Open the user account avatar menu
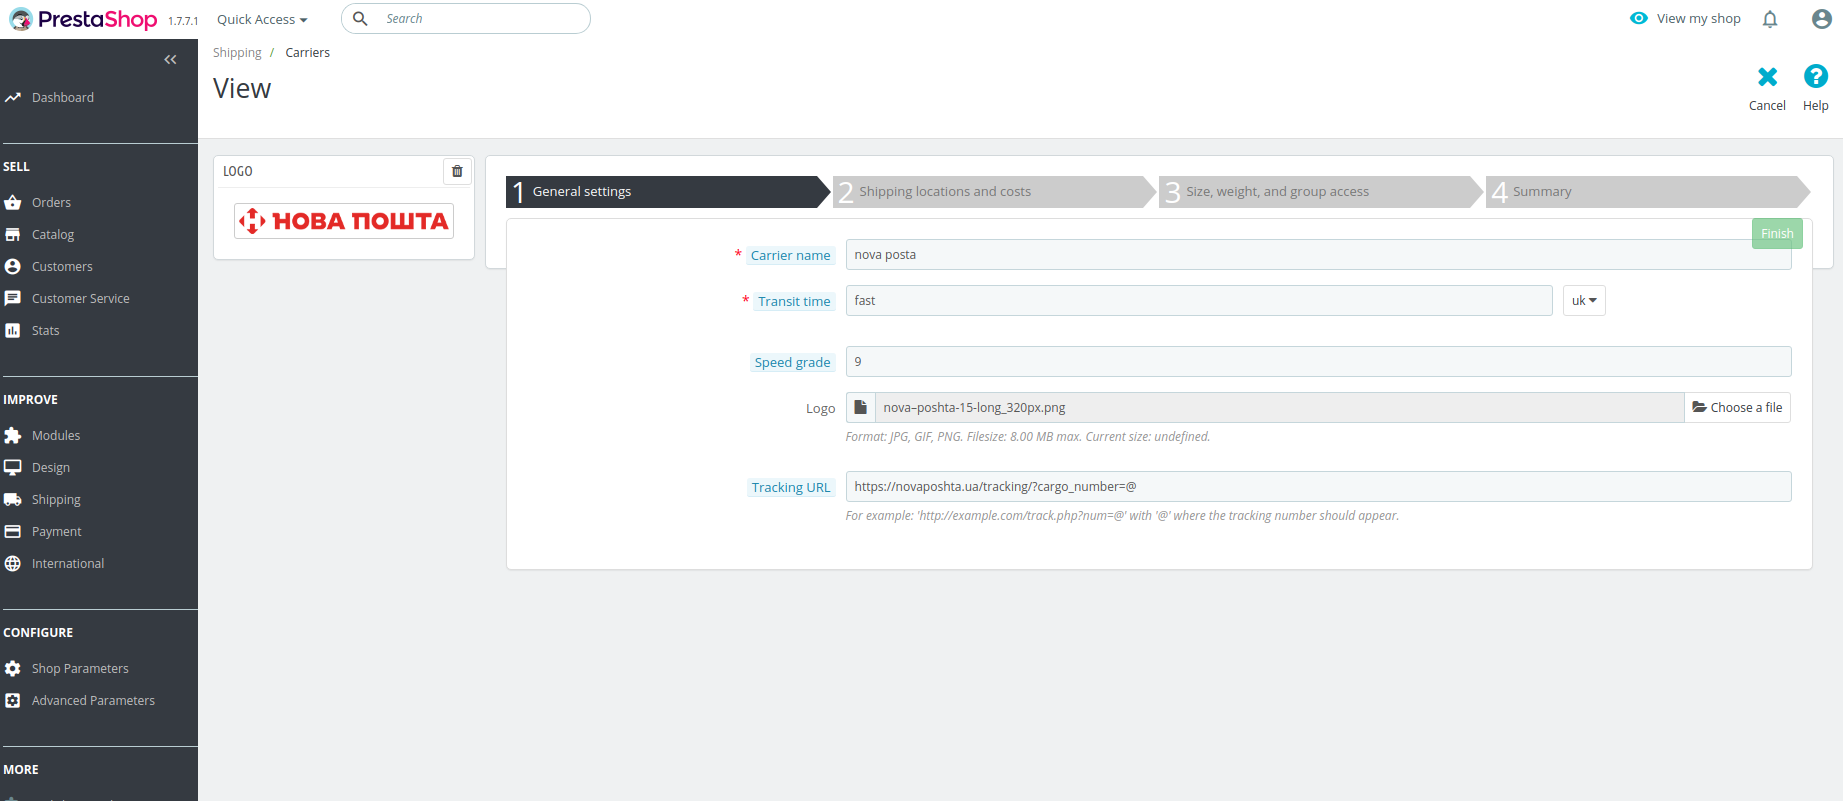This screenshot has height=801, width=1843. tap(1822, 19)
